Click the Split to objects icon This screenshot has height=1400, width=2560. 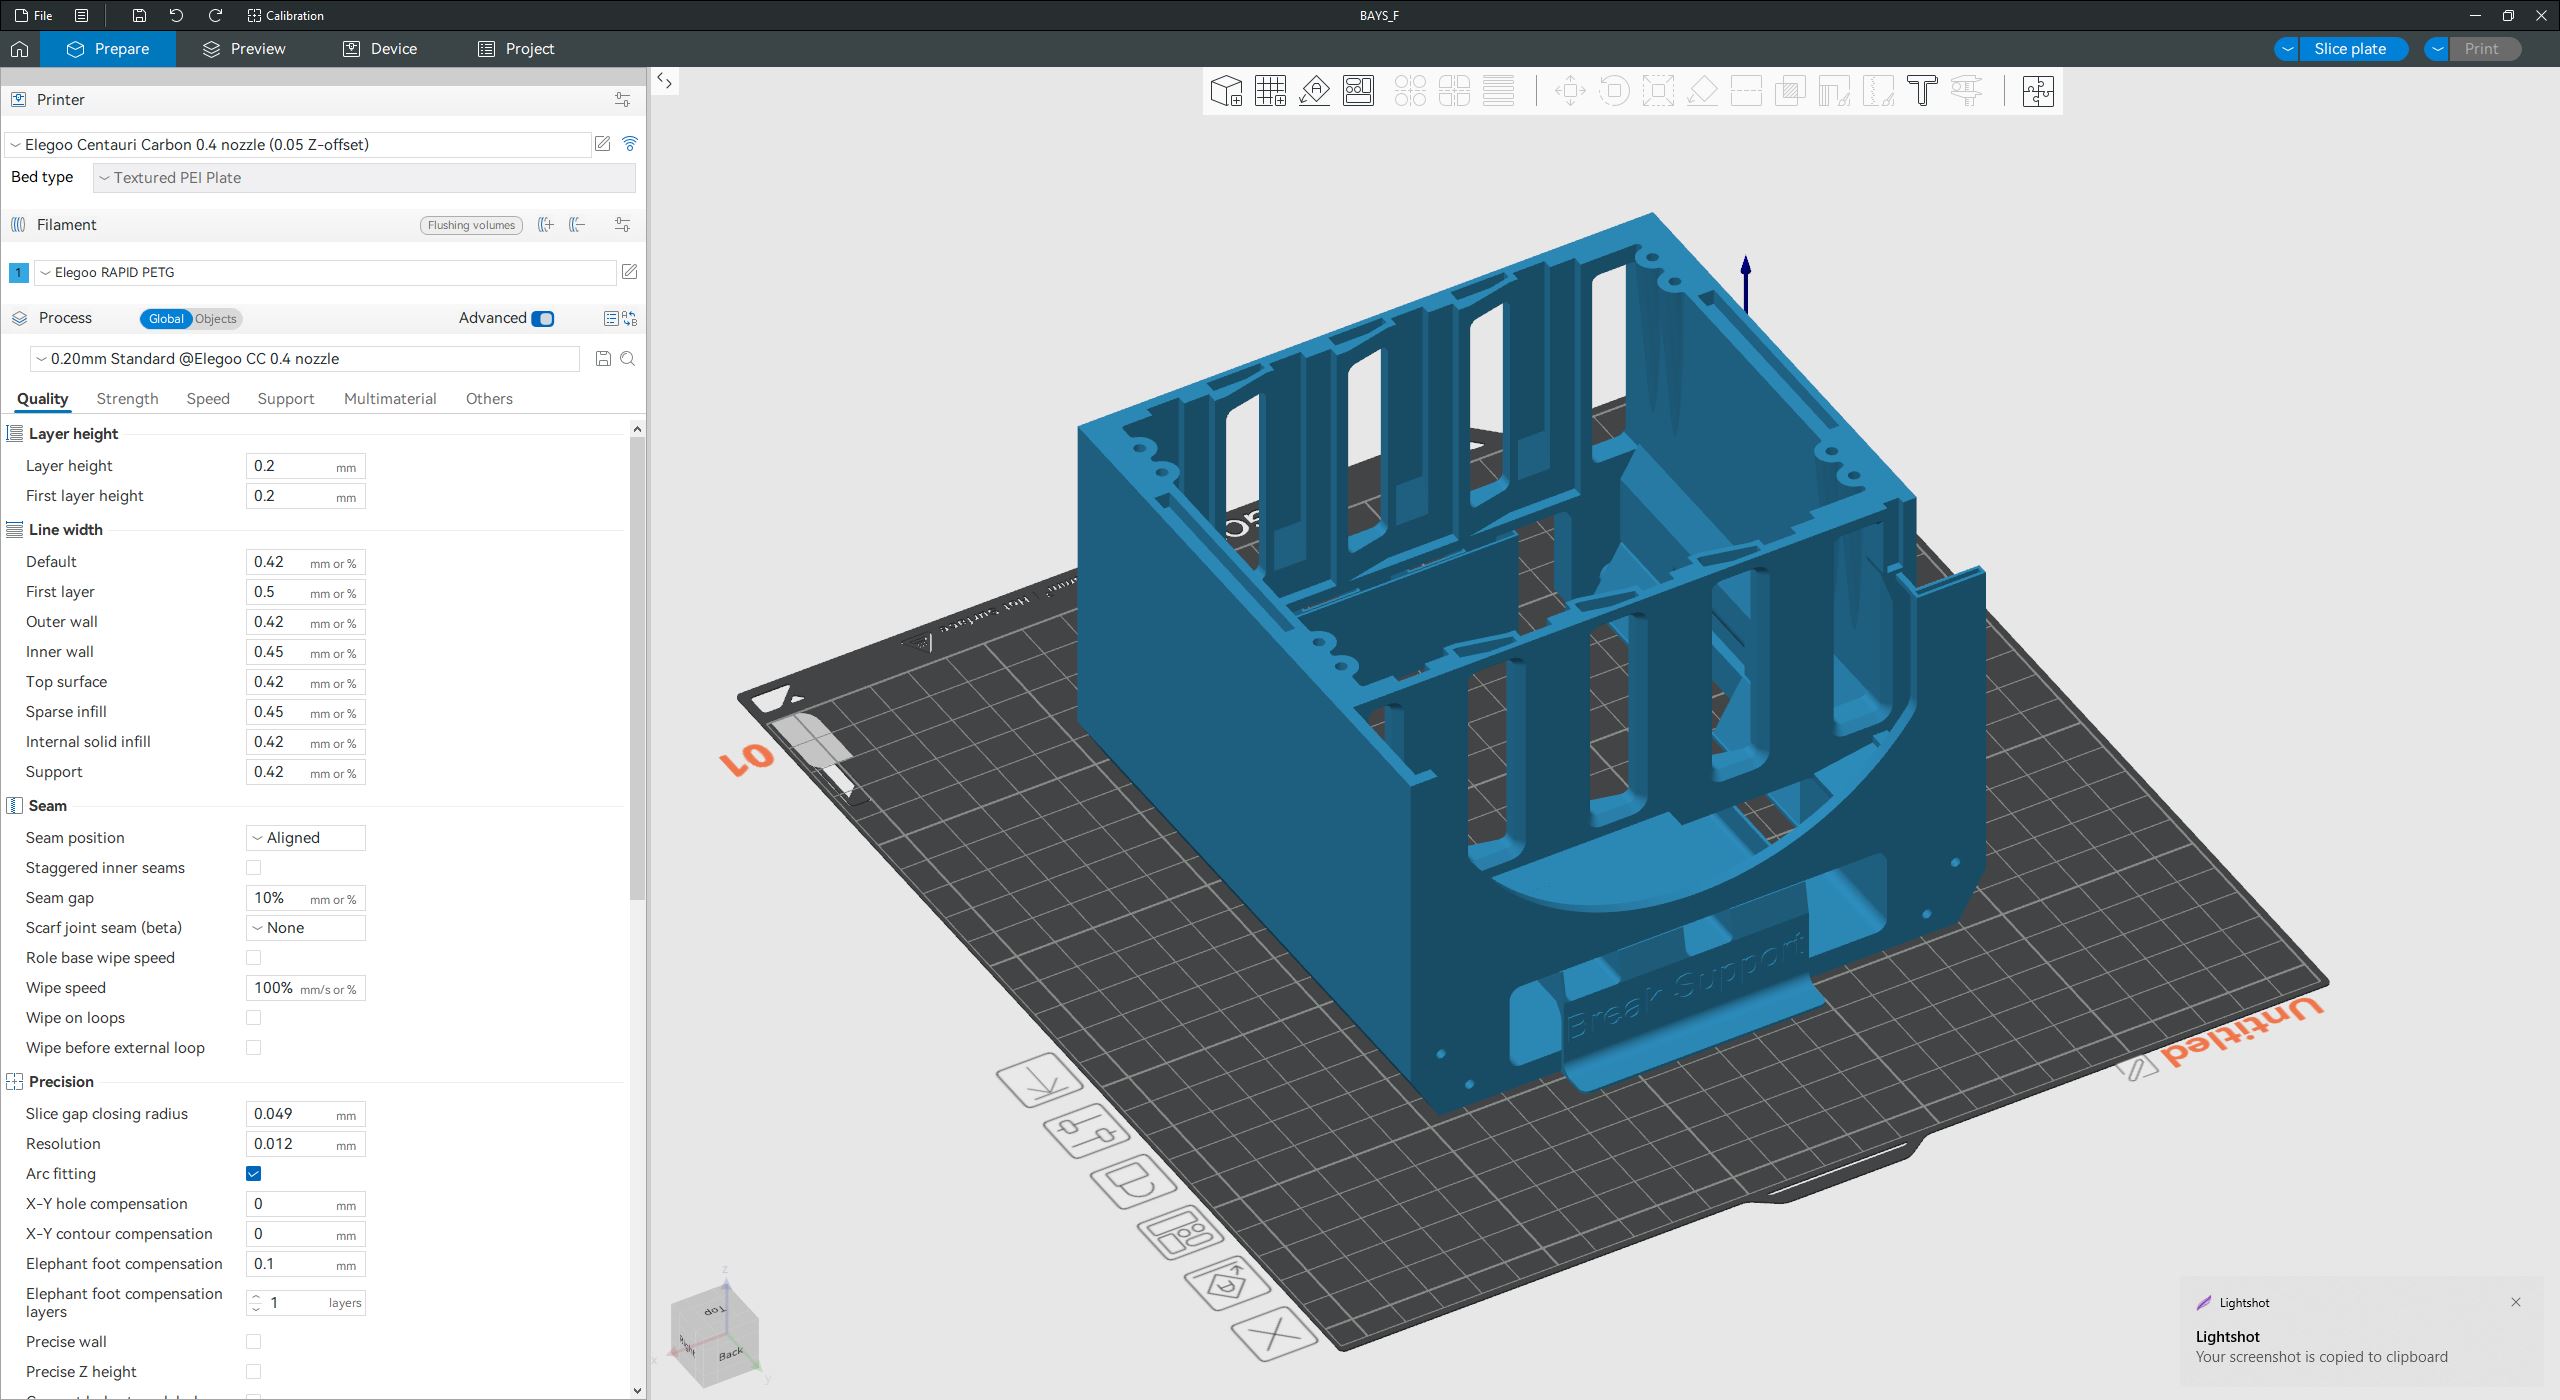pyautogui.click(x=1410, y=91)
